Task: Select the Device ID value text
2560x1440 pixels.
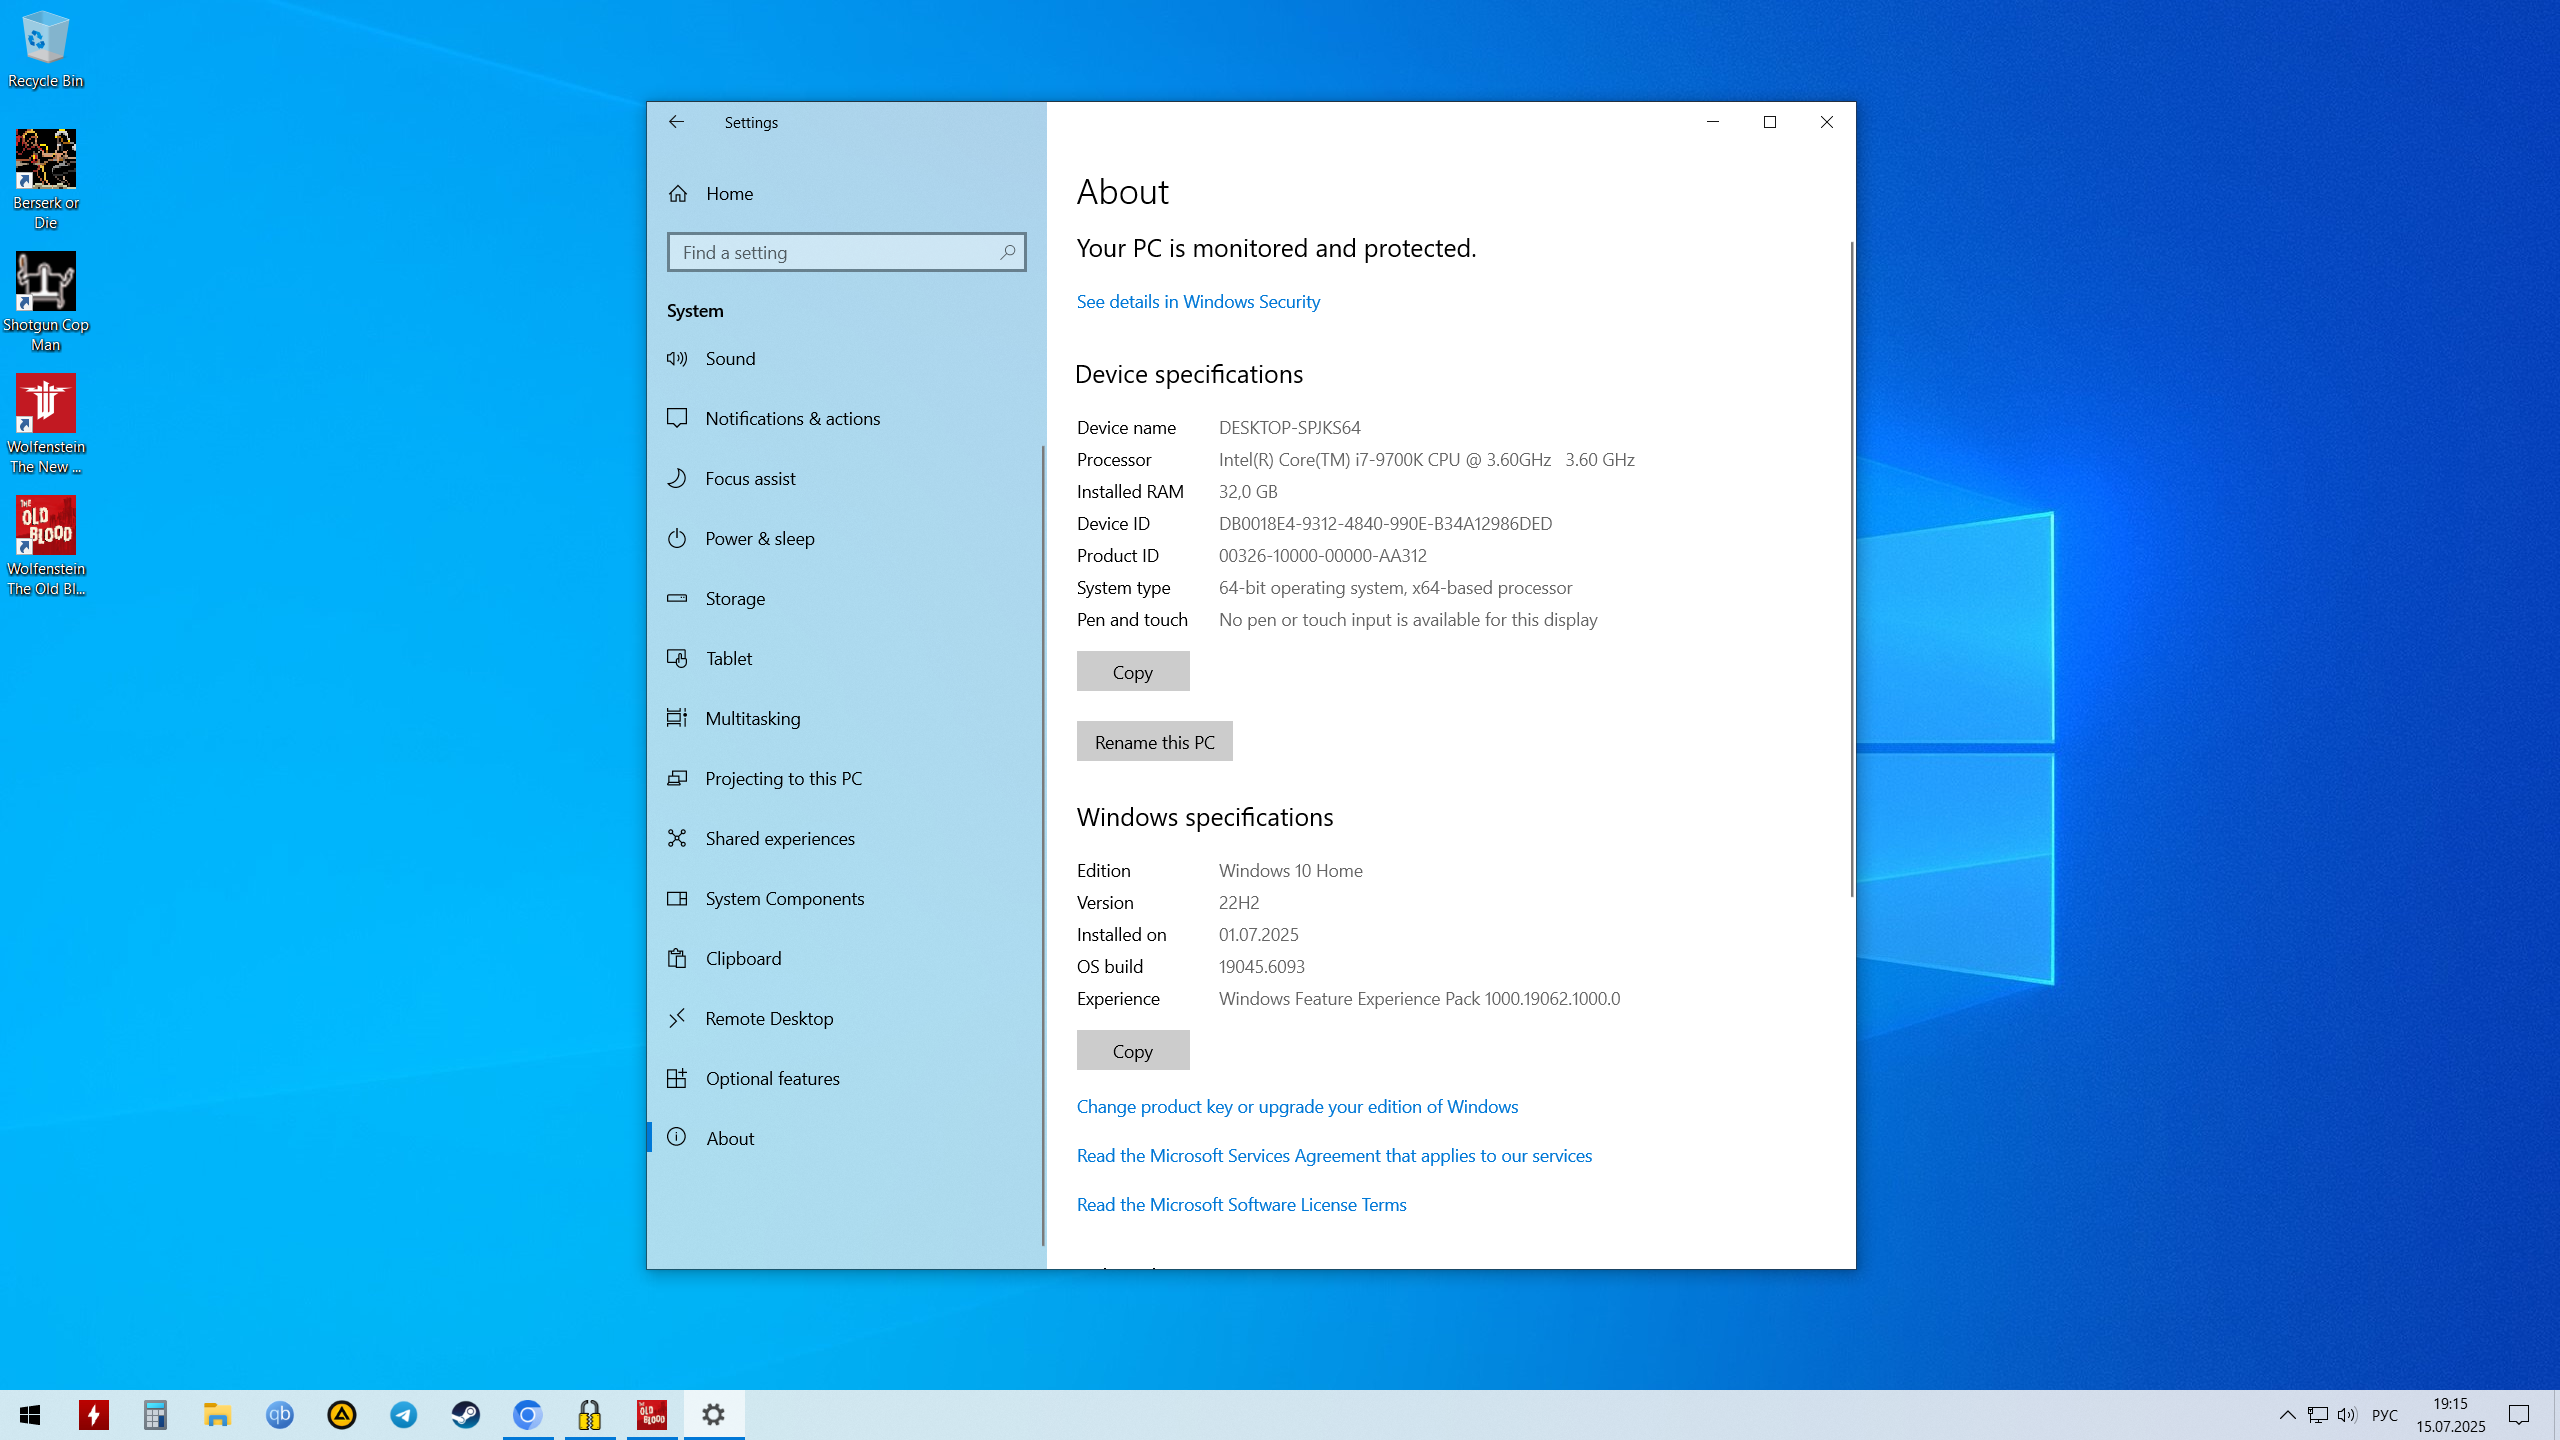Action: click(1385, 524)
